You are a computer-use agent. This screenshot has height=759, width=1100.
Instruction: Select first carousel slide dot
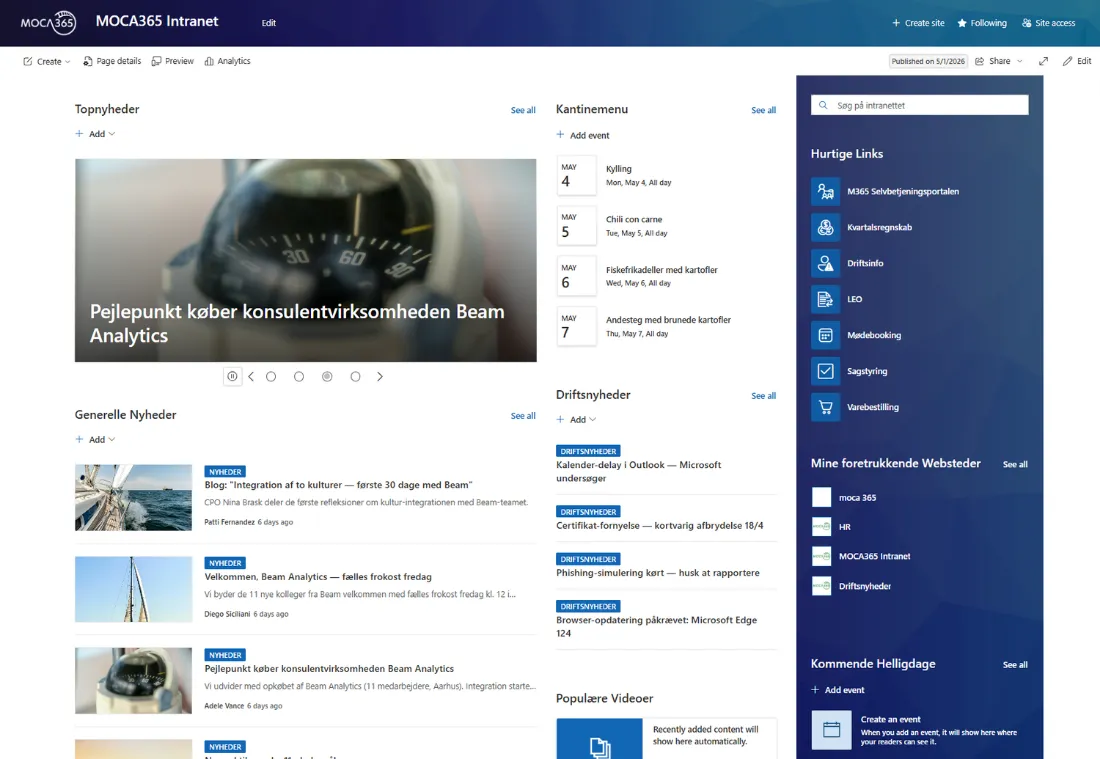pyautogui.click(x=271, y=377)
